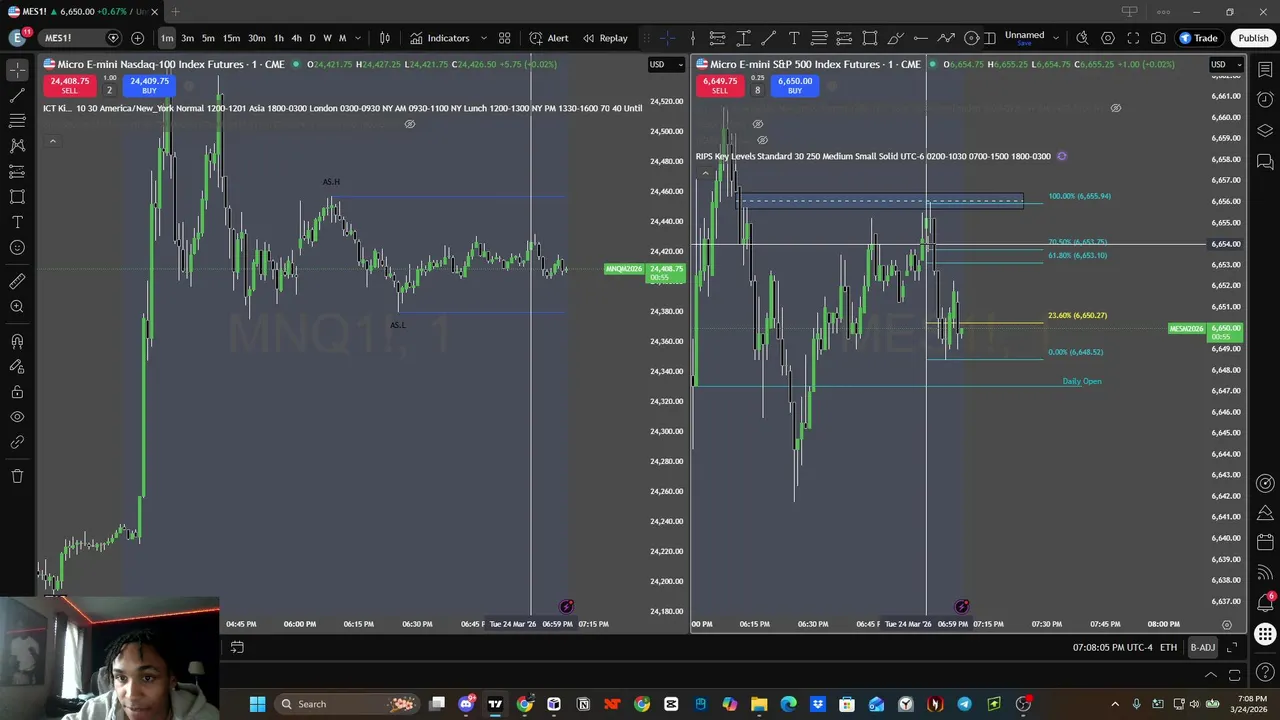
Task: Select the ruler measure tool
Action: [x=17, y=282]
